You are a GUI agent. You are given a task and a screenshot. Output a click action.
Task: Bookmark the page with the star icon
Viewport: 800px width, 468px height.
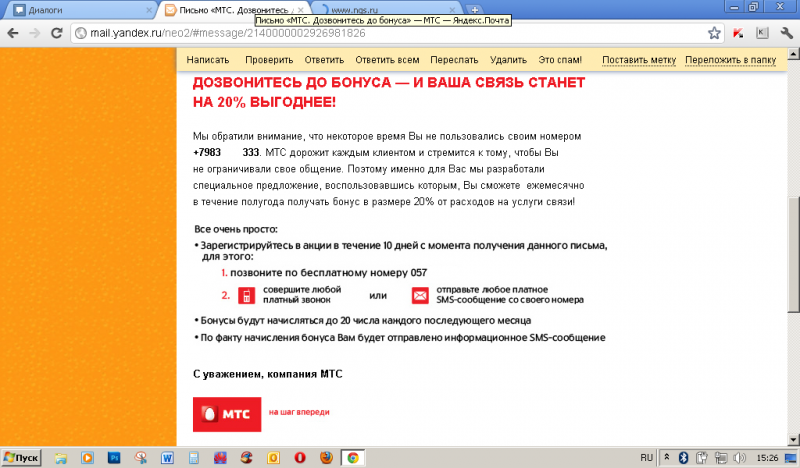tap(715, 32)
